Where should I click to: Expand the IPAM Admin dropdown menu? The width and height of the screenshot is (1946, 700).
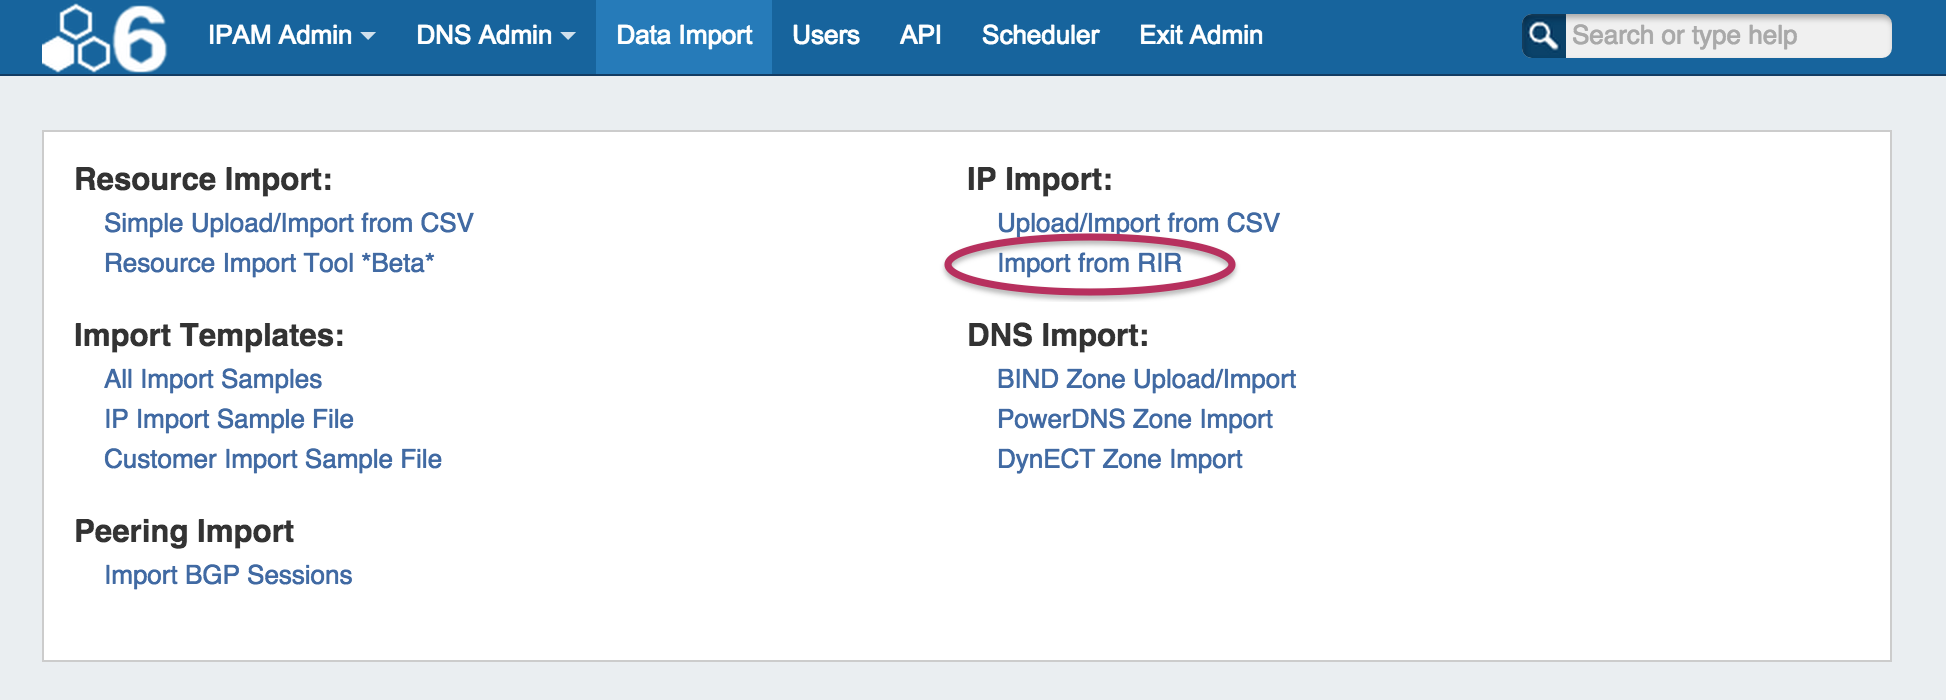click(x=291, y=35)
